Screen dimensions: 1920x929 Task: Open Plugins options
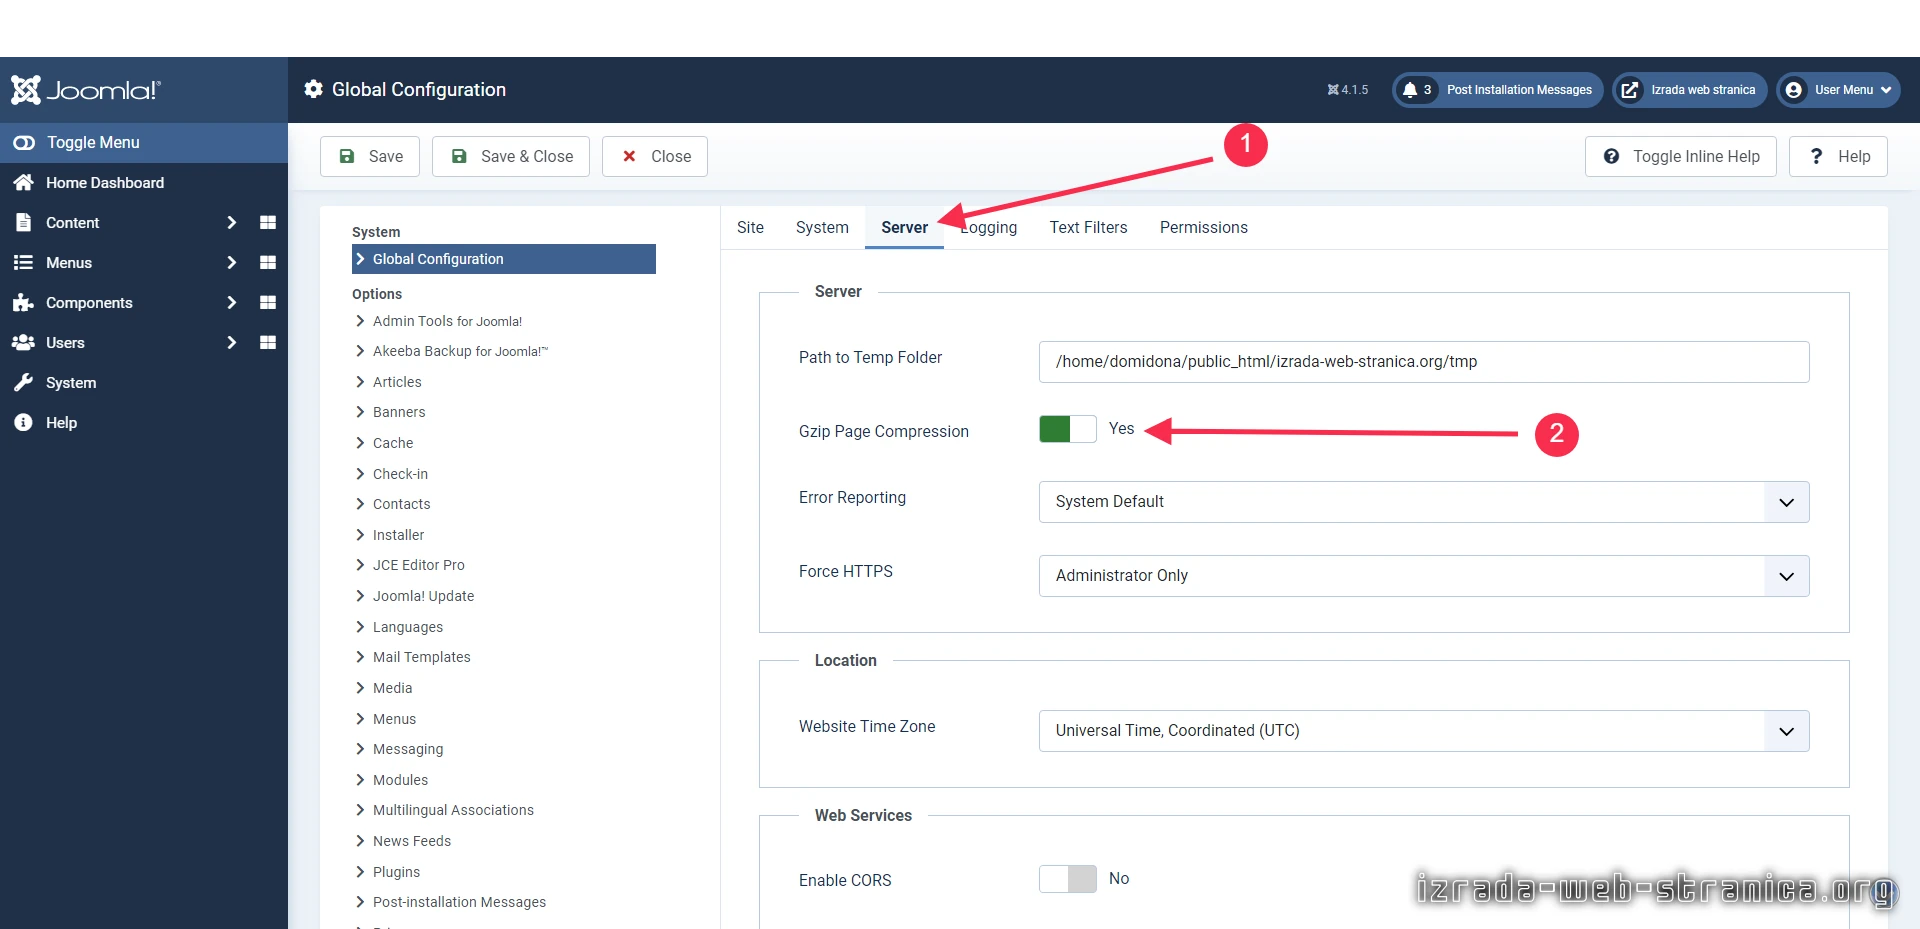coord(396,872)
